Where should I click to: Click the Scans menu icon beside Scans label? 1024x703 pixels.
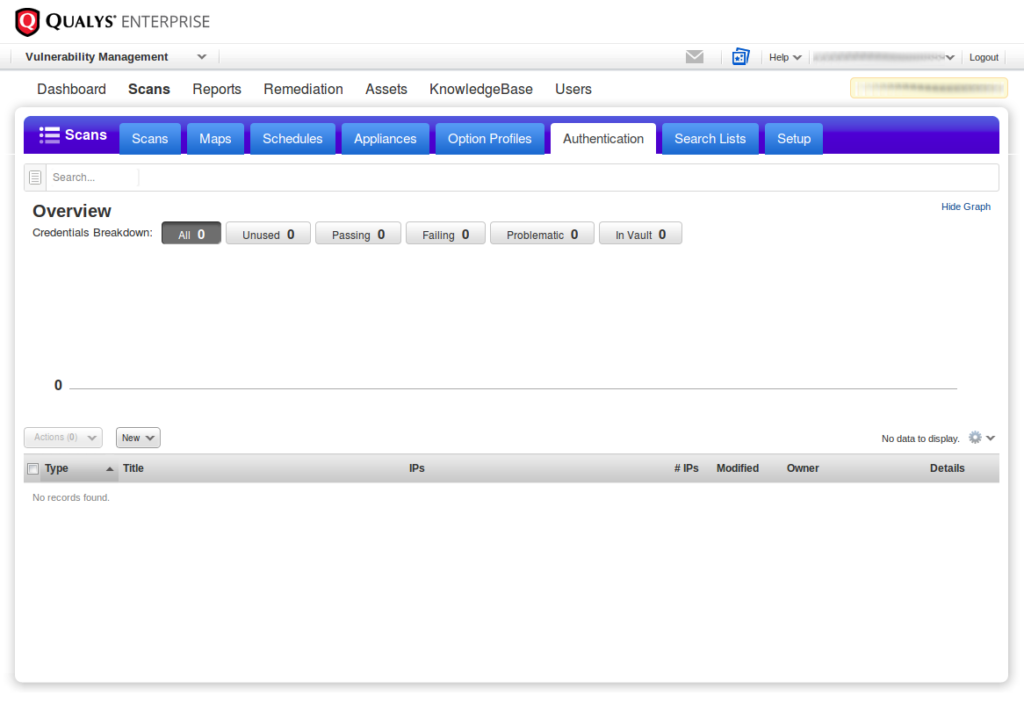pyautogui.click(x=47, y=135)
